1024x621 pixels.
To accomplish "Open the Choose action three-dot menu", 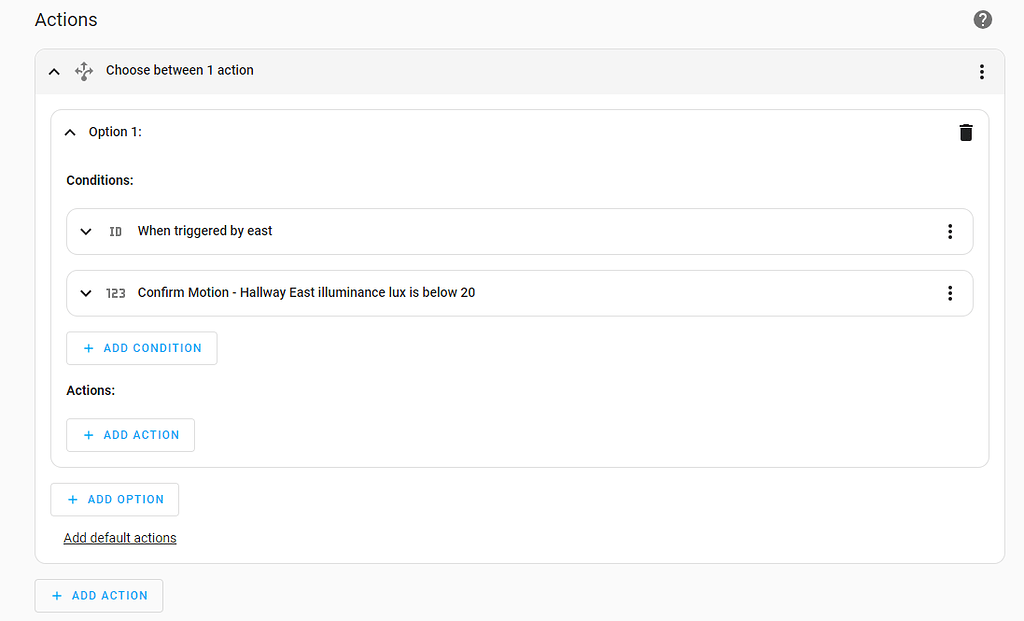I will click(x=982, y=71).
